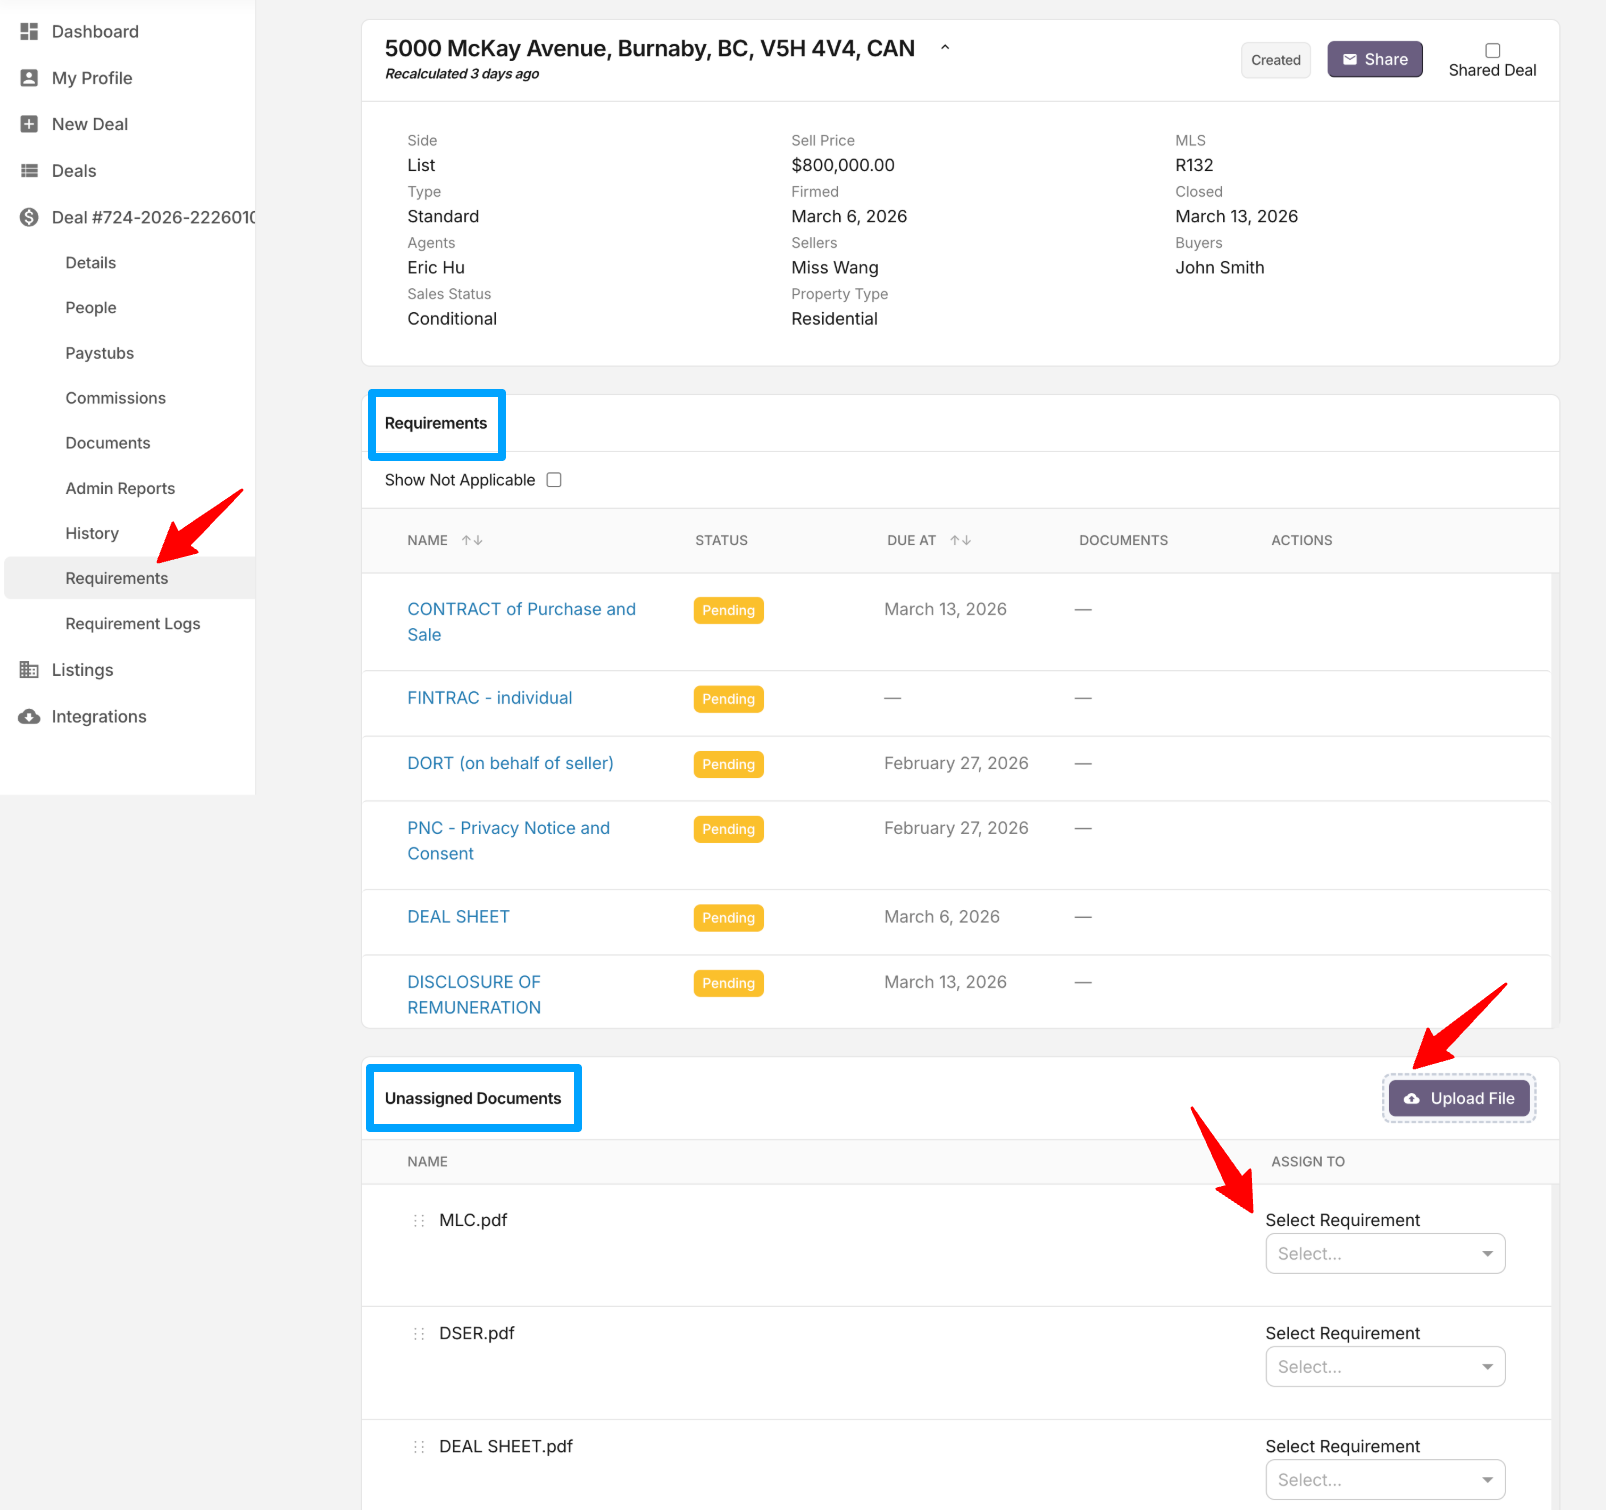Sort requirements by Name column arrows

coord(472,540)
